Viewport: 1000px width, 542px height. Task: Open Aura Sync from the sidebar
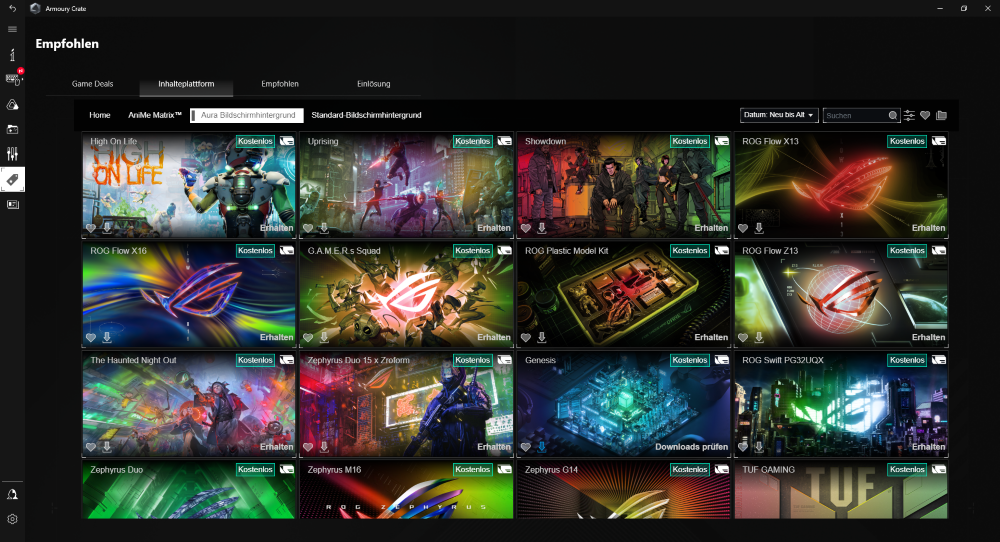click(12, 105)
